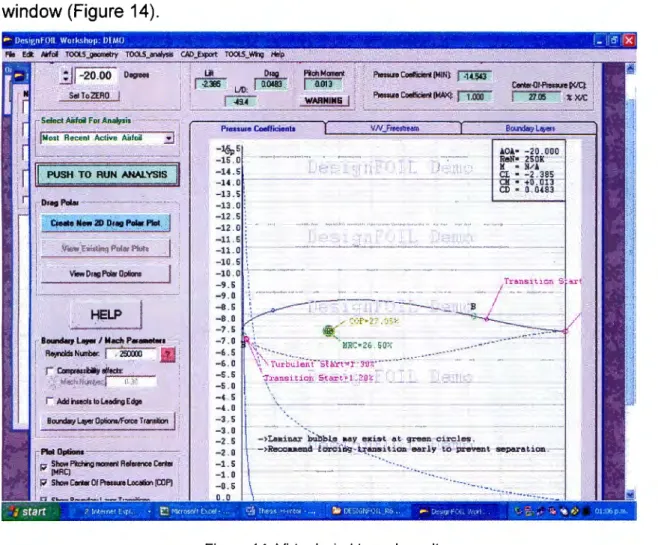Image resolution: width=658 pixels, height=545 pixels.
Task: Open the TOOLS_Wing menu
Action: click(x=244, y=55)
